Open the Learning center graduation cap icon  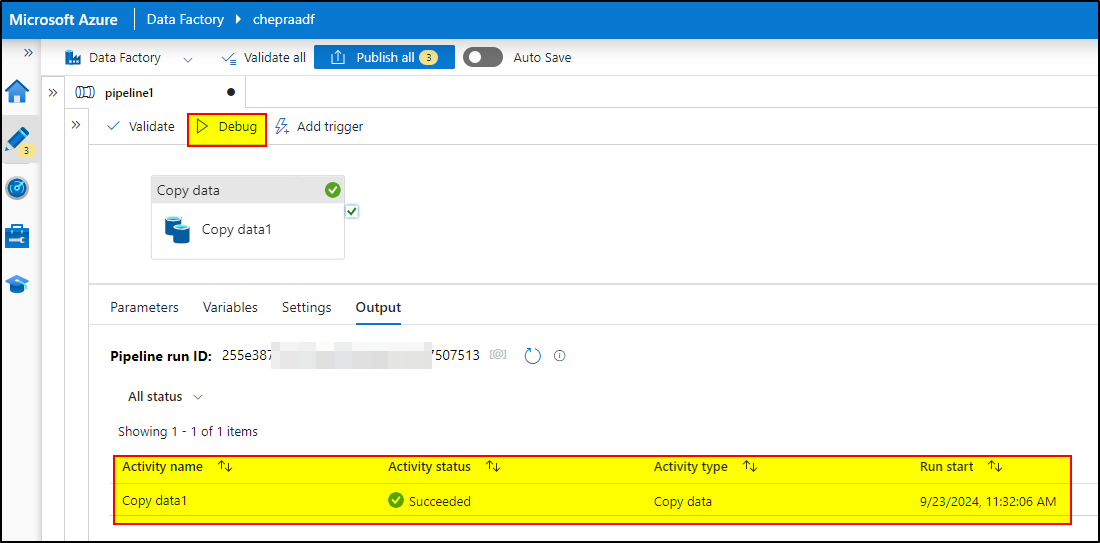pyautogui.click(x=18, y=284)
